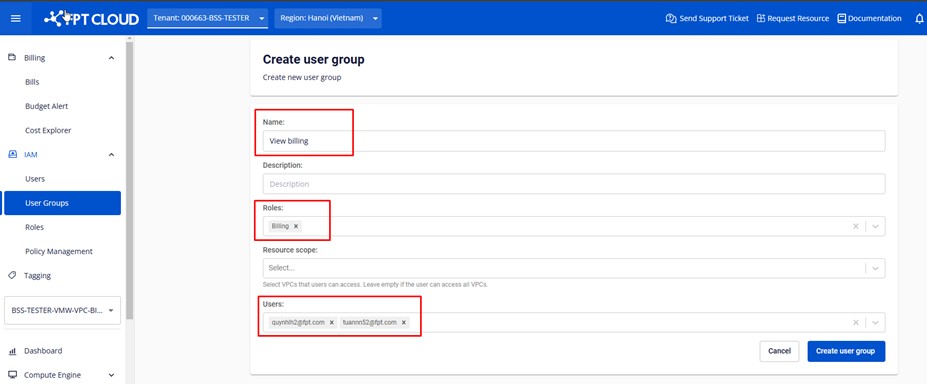Open the Tenant dropdown selector
The width and height of the screenshot is (927, 384).
click(x=208, y=18)
